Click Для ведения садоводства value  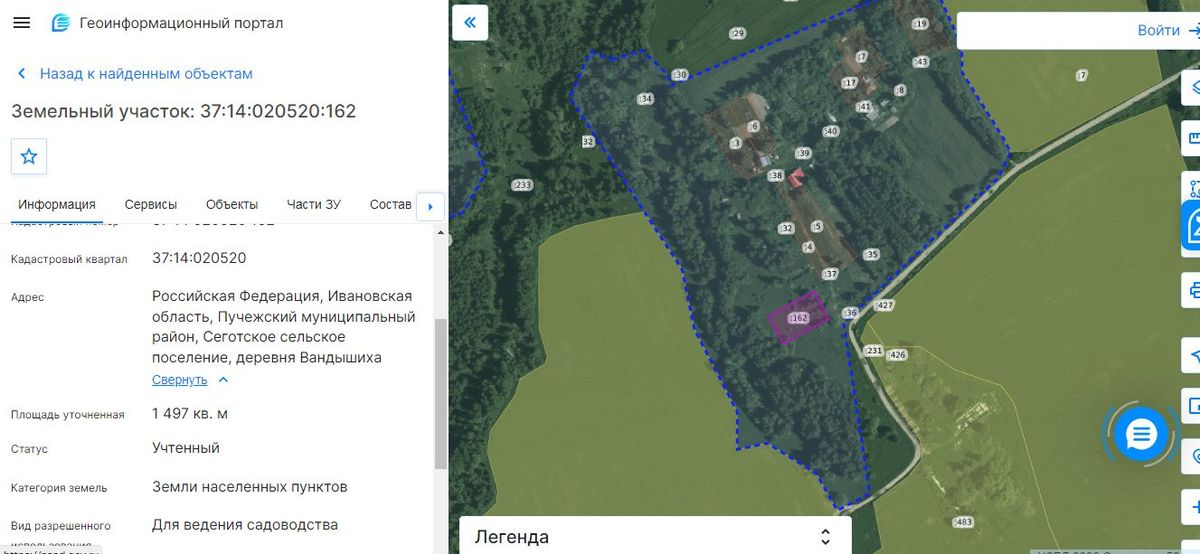tap(245, 525)
